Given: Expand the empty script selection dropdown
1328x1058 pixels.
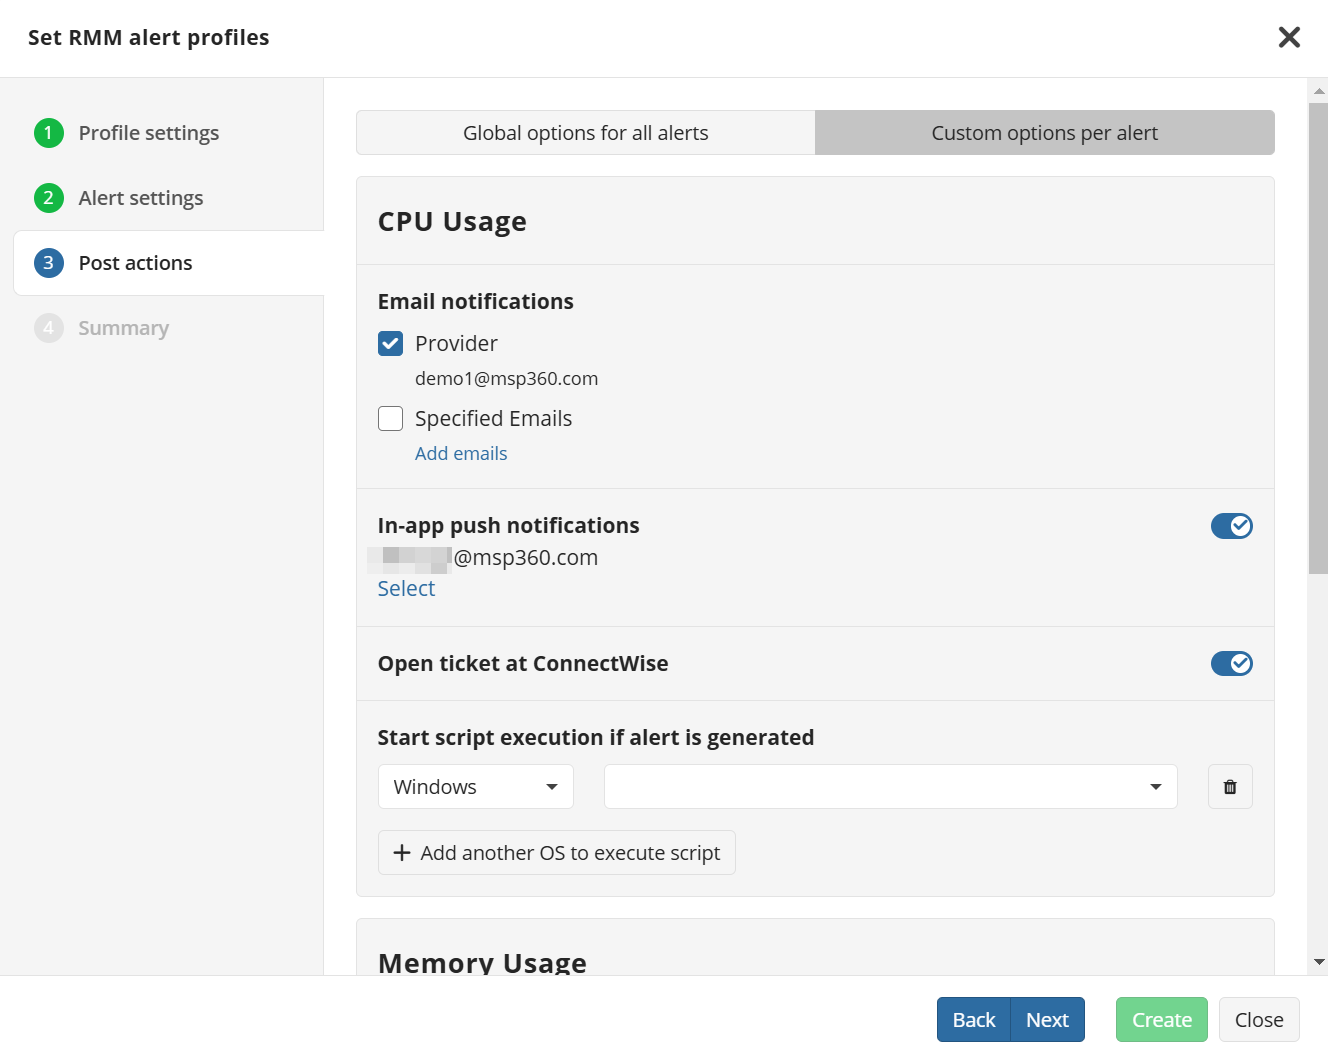Looking at the screenshot, I should point(890,787).
